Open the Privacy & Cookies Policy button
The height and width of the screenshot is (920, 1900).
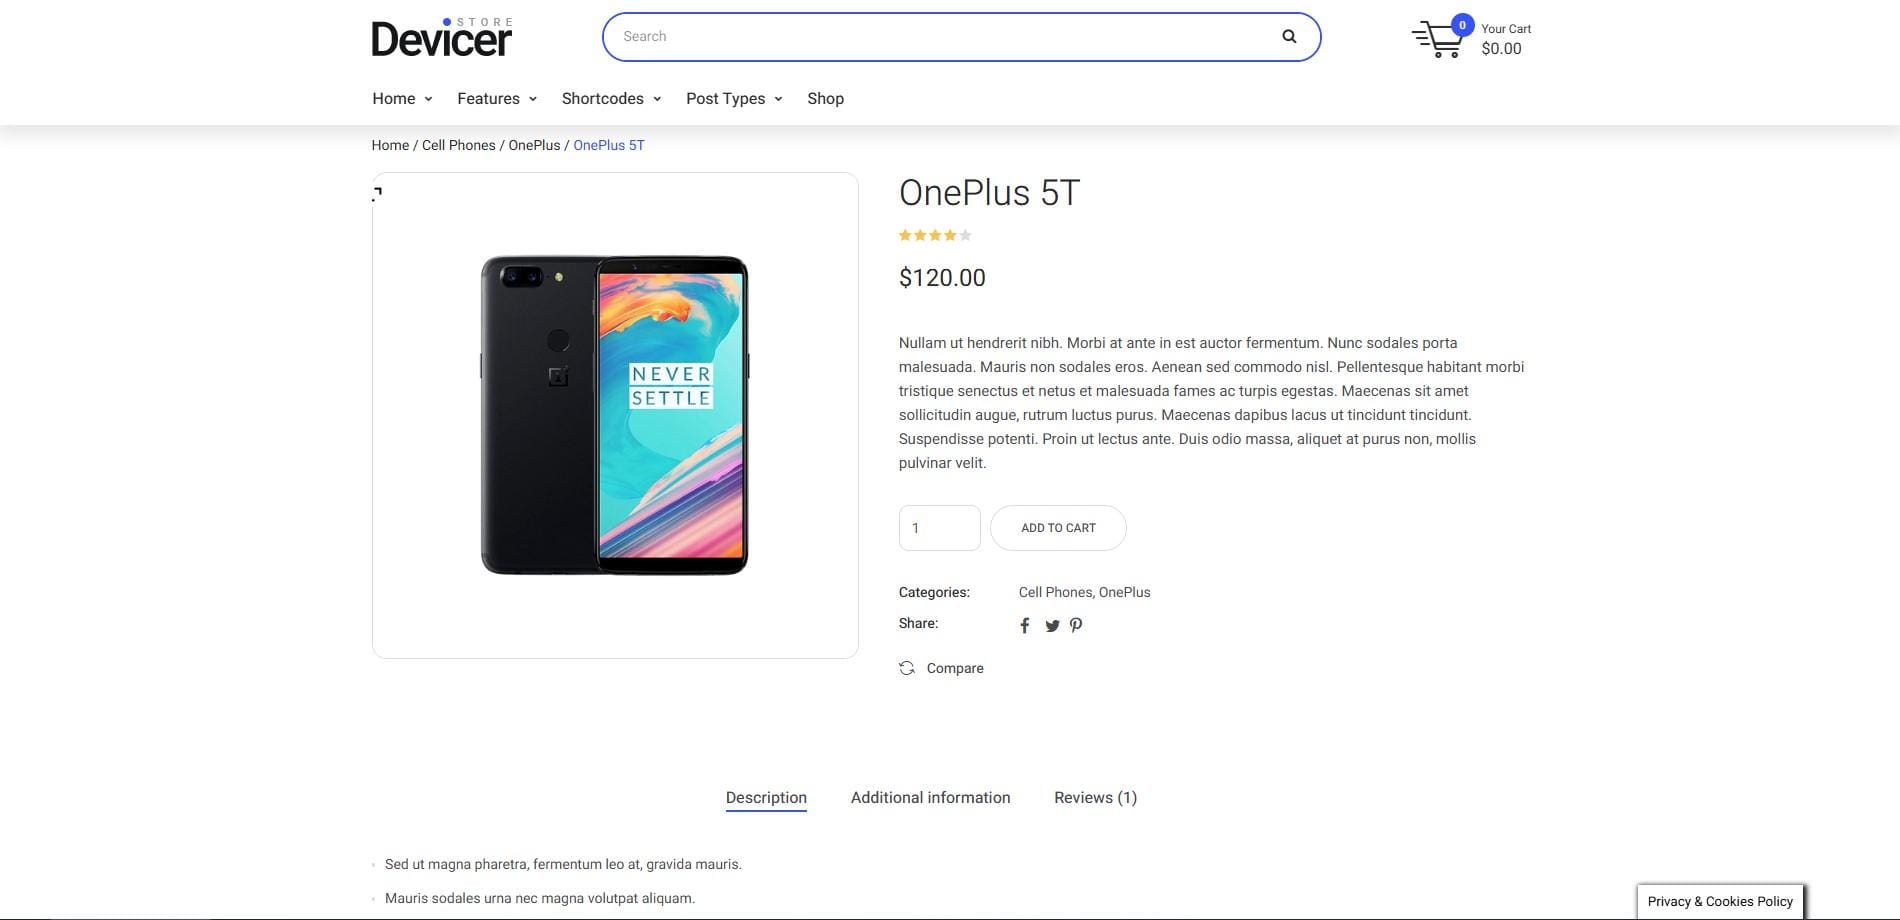(1720, 901)
